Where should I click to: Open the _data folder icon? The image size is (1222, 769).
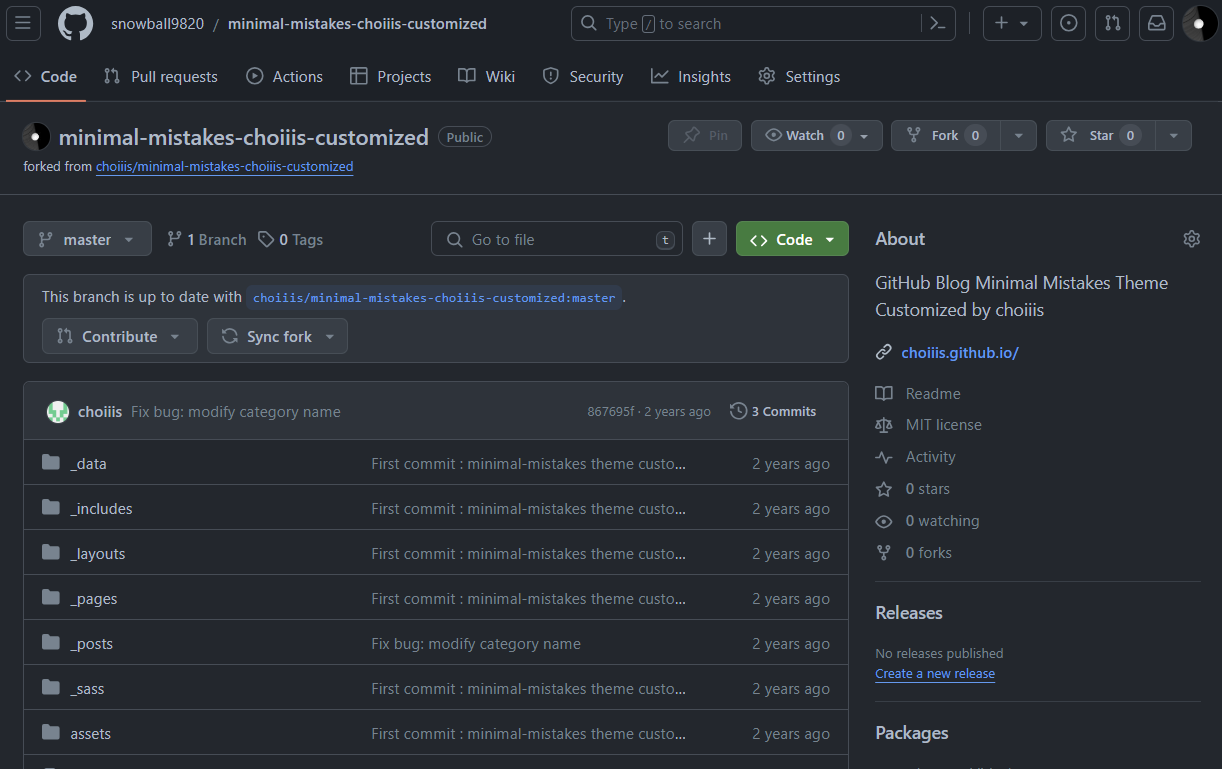coord(51,463)
